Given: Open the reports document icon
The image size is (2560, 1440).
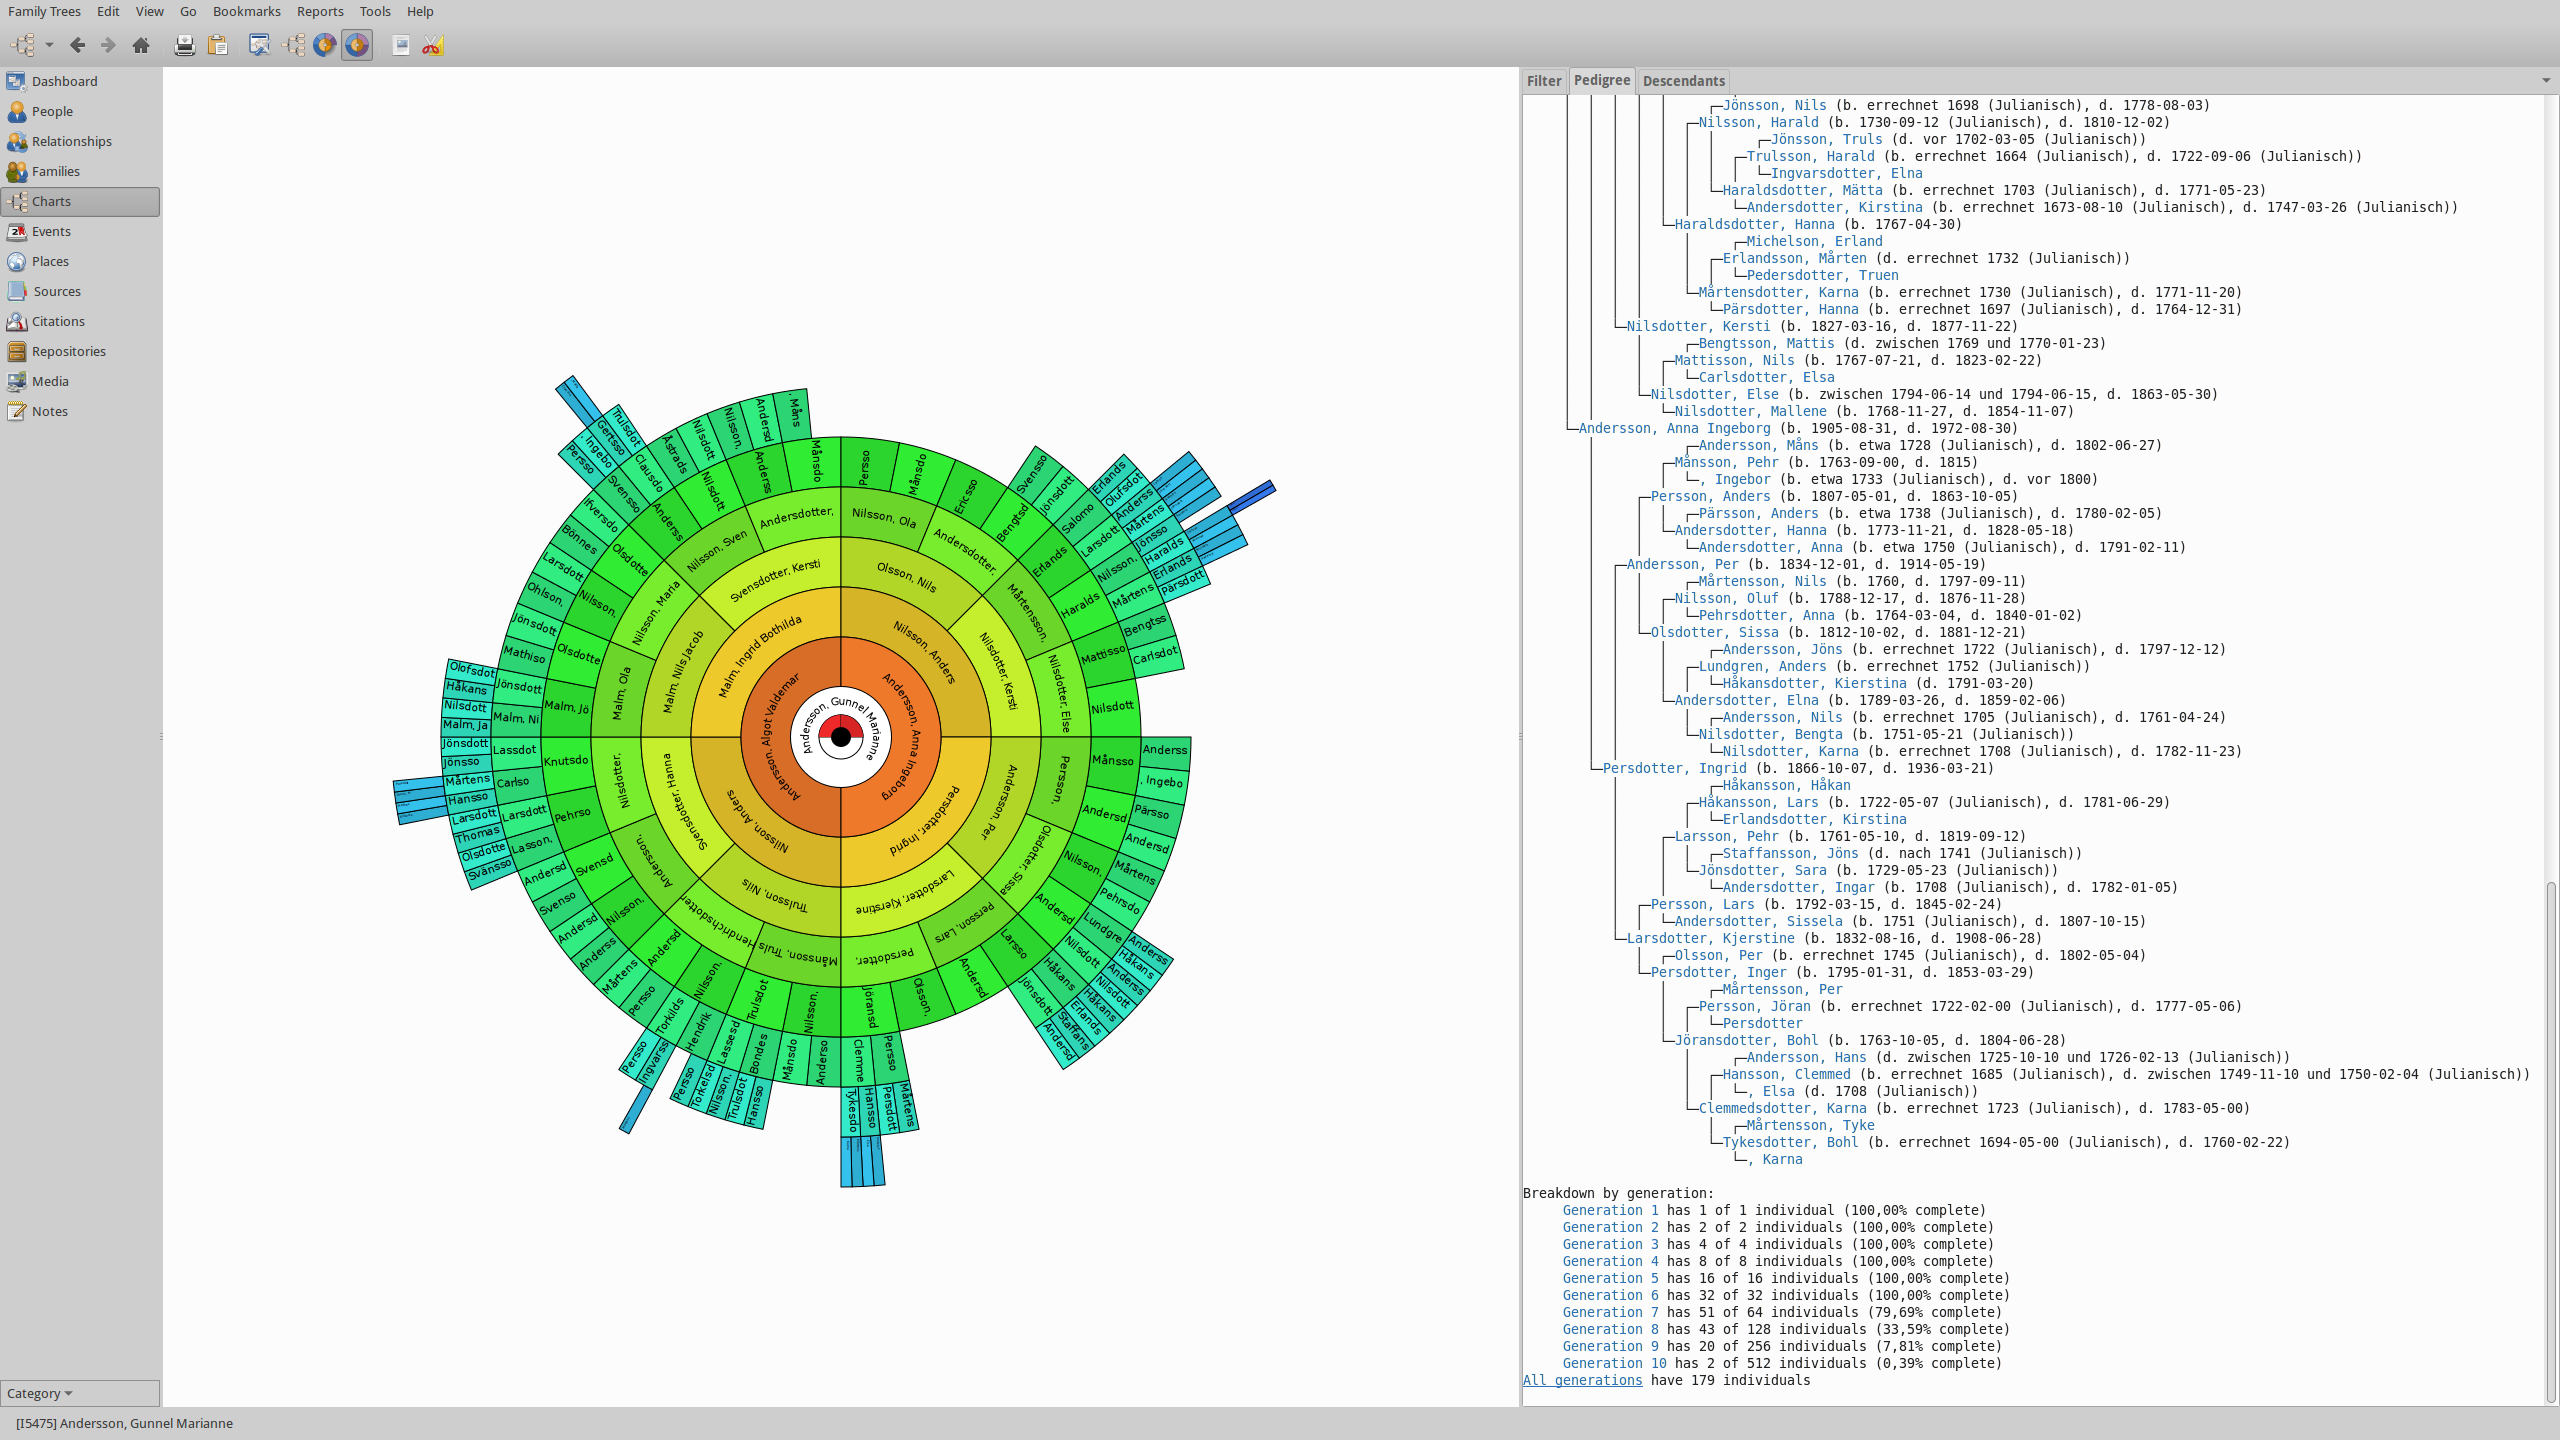Looking at the screenshot, I should tap(400, 45).
